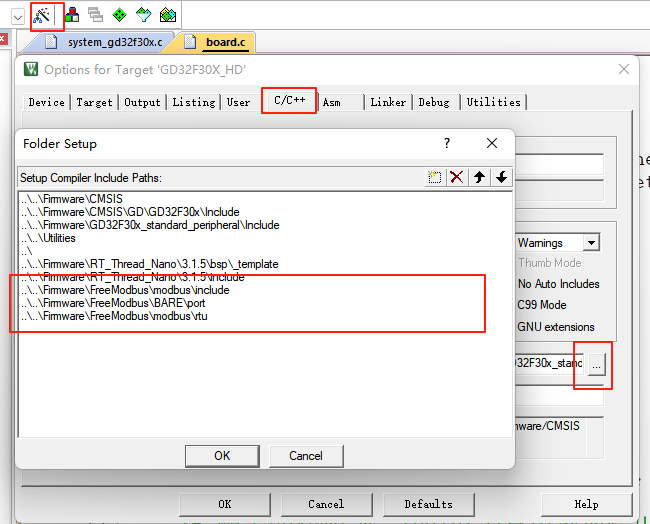The width and height of the screenshot is (650, 524).
Task: Click the Folder Setup help question mark
Action: (447, 143)
